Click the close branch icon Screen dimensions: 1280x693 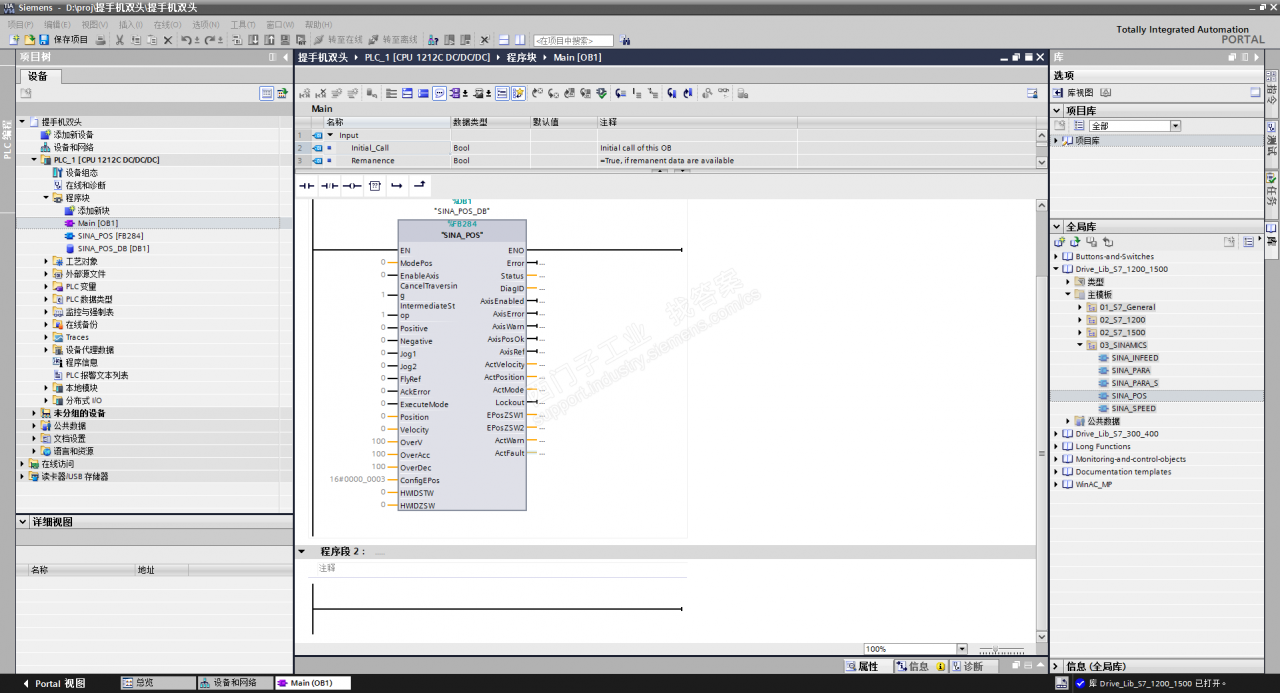pos(420,186)
